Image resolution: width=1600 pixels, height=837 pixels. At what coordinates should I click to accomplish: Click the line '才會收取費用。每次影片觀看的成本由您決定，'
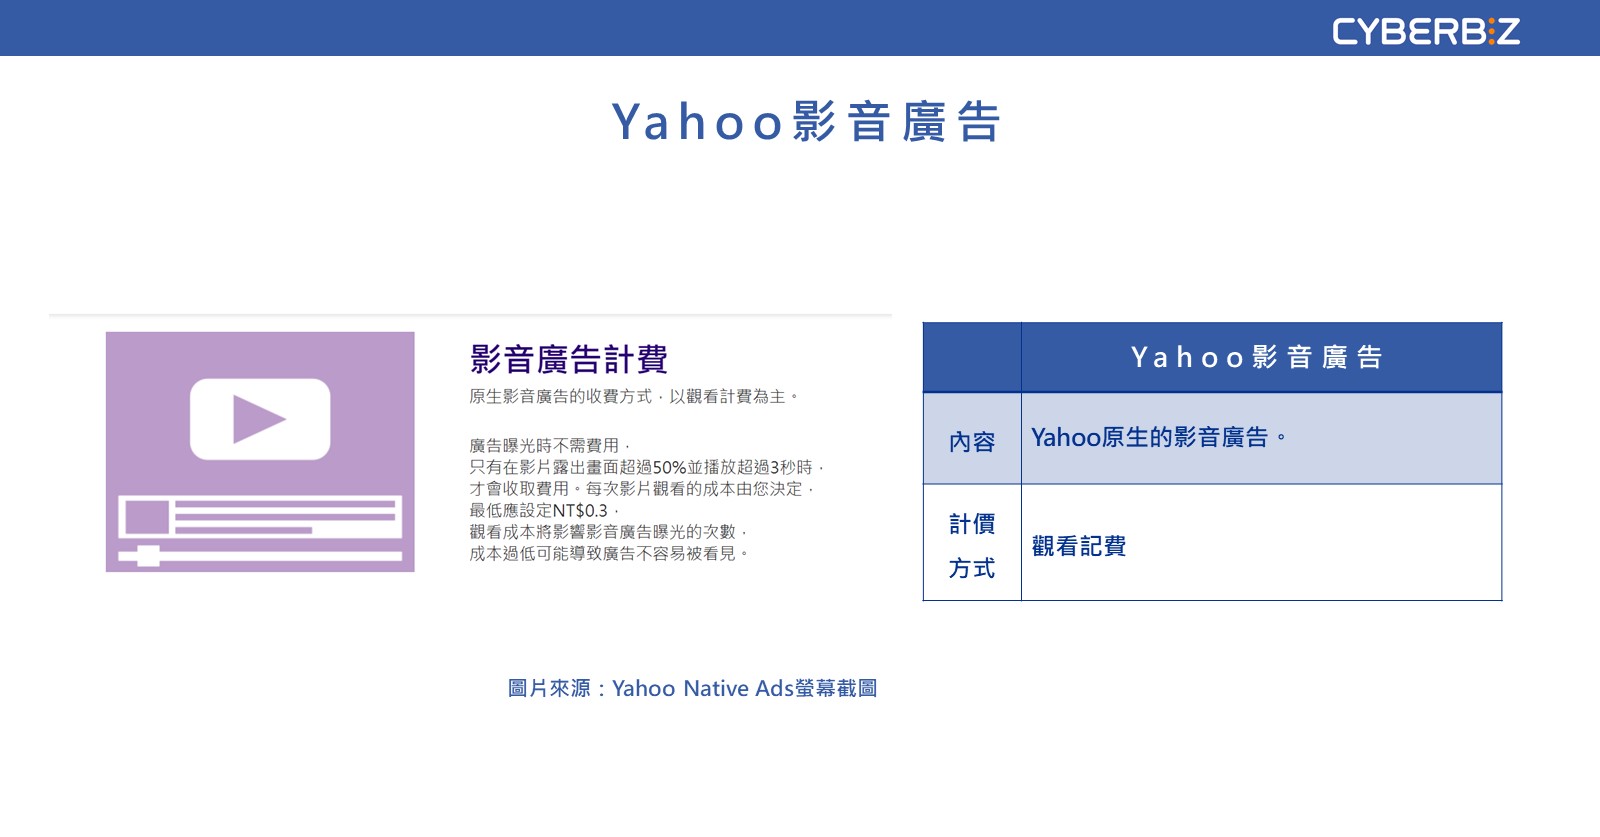[x=643, y=489]
